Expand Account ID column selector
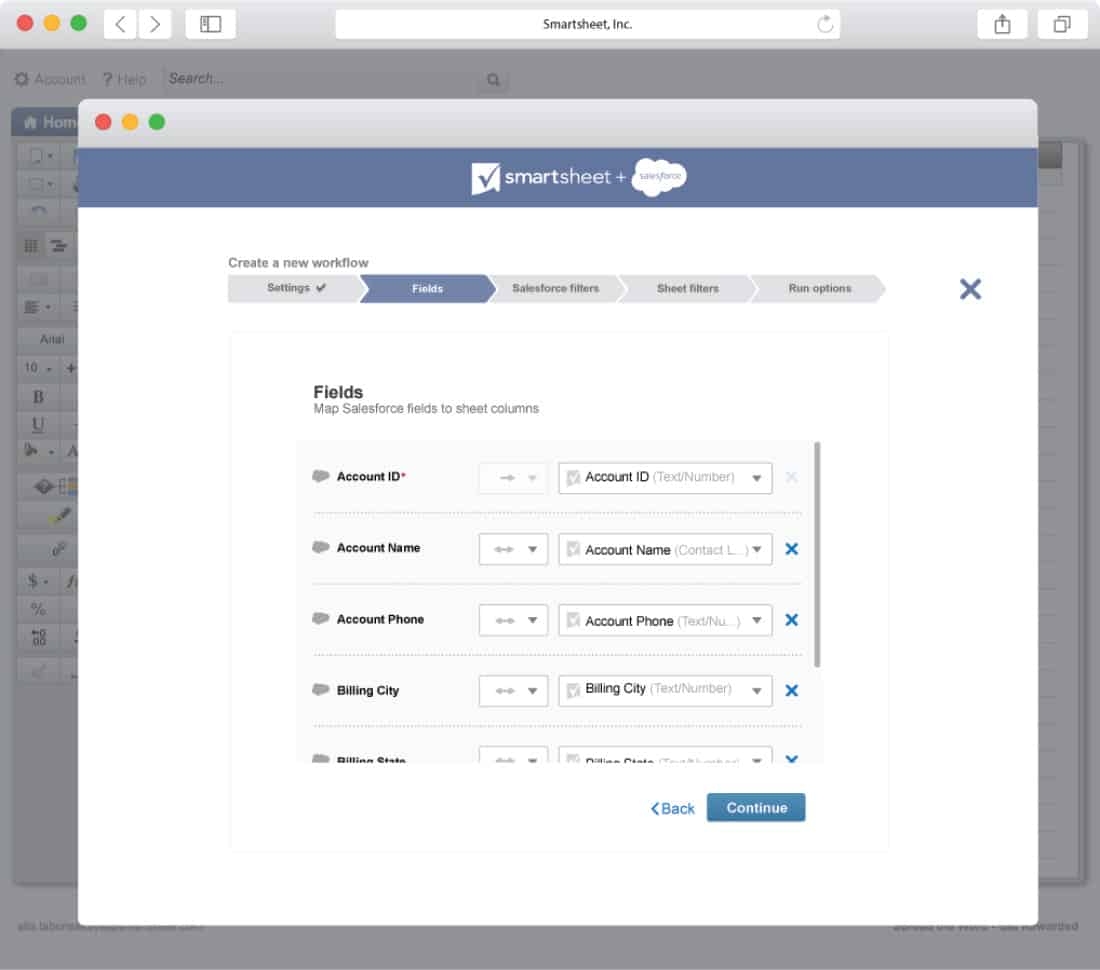Viewport: 1100px width, 970px height. (665, 478)
